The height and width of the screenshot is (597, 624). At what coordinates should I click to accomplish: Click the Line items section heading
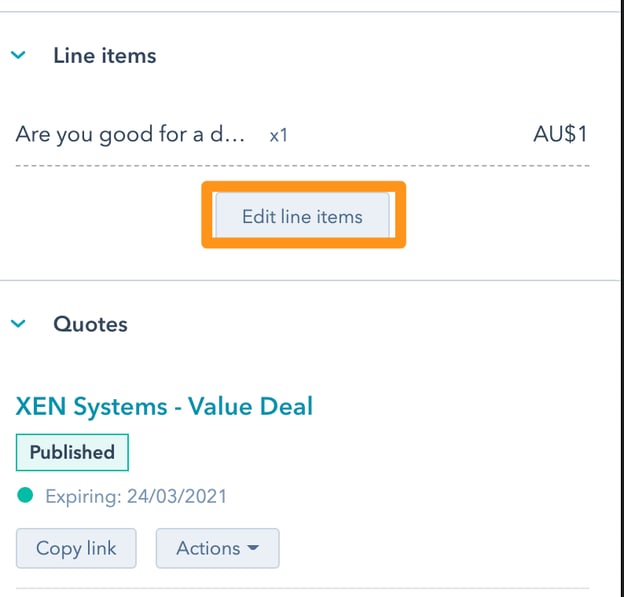pos(105,56)
